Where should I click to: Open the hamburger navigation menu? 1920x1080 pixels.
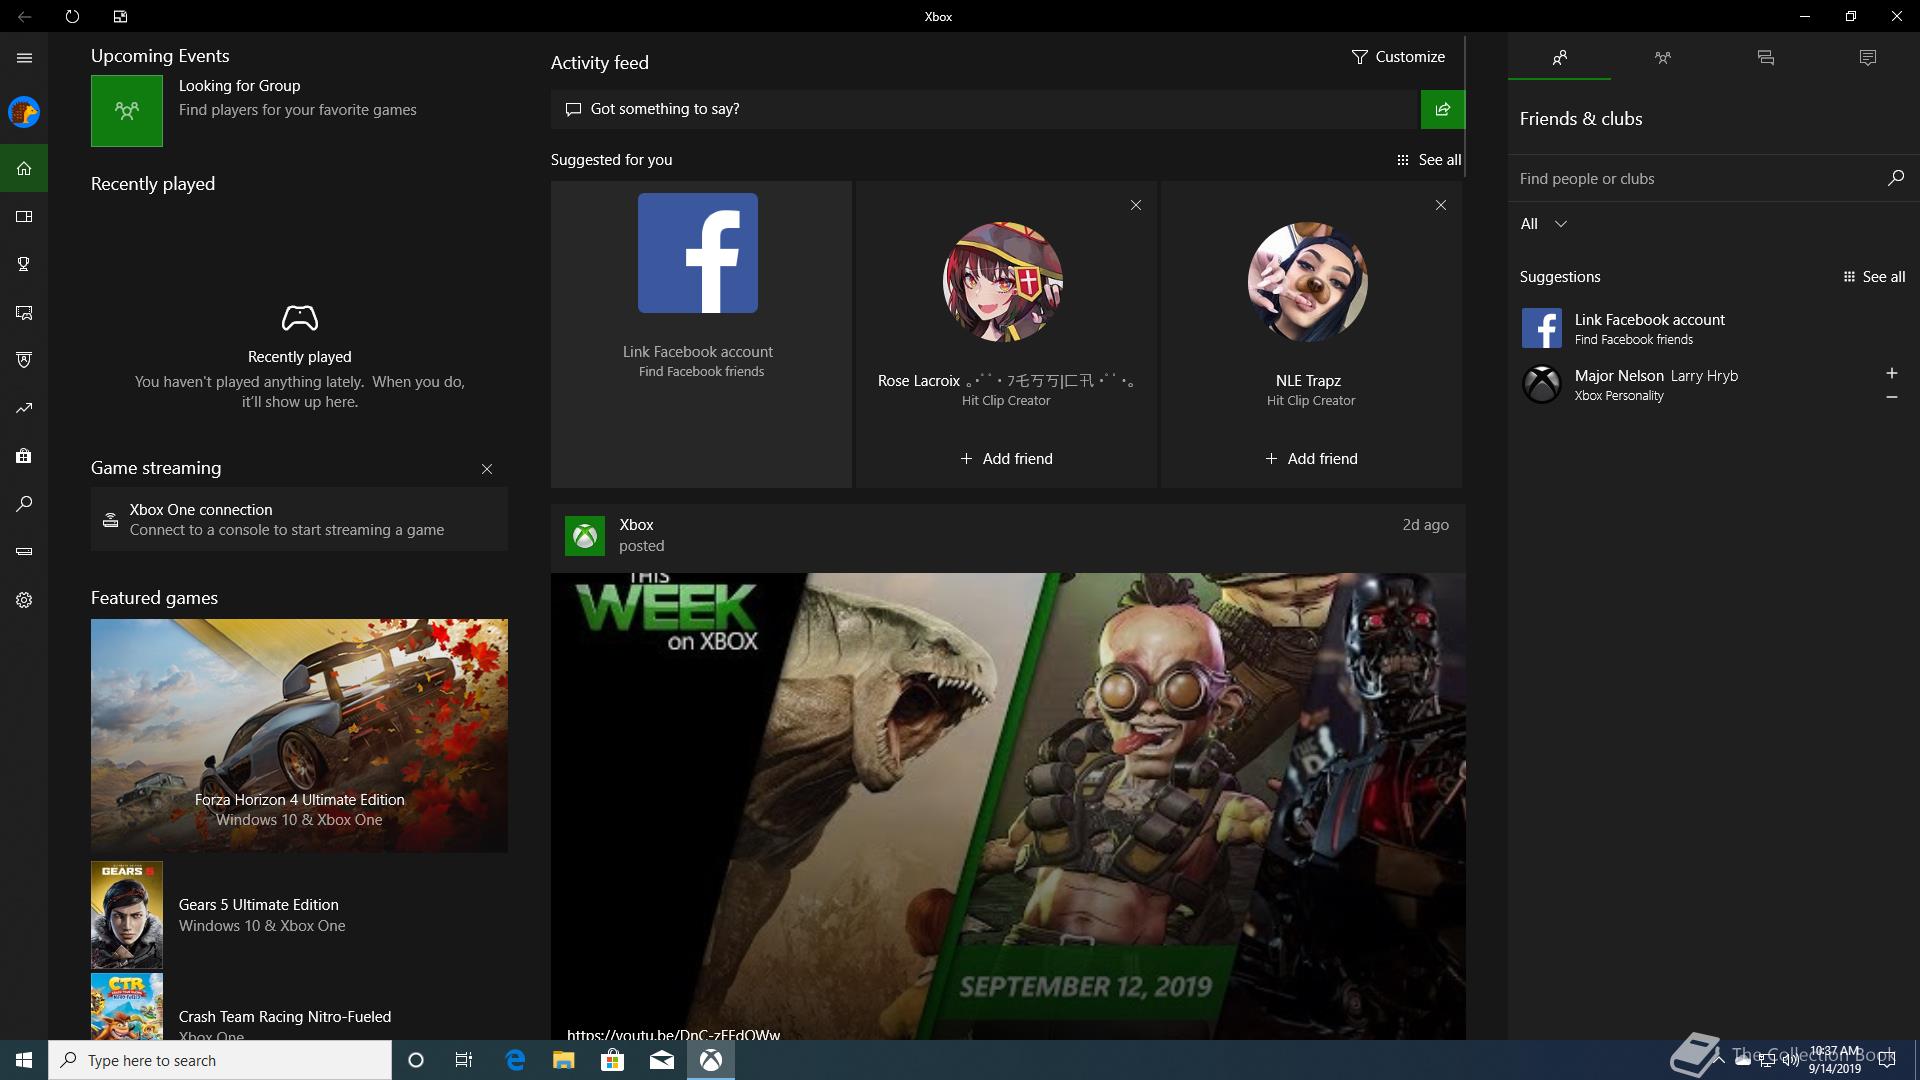(24, 58)
